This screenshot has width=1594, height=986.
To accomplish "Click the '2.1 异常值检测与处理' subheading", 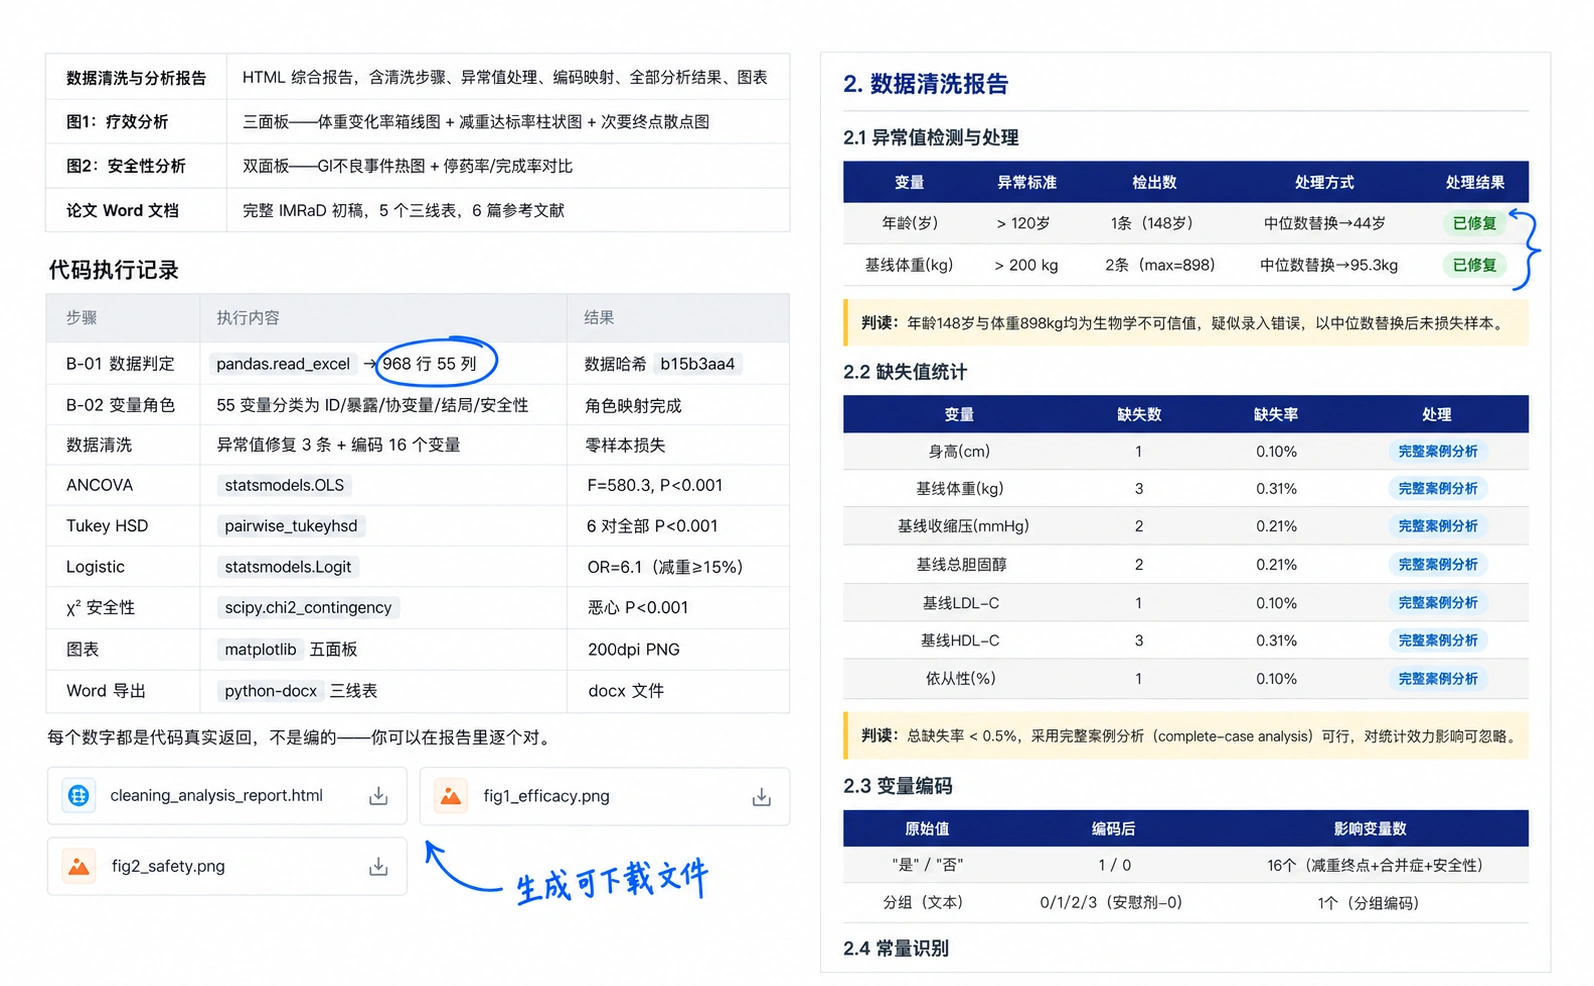I will [931, 138].
